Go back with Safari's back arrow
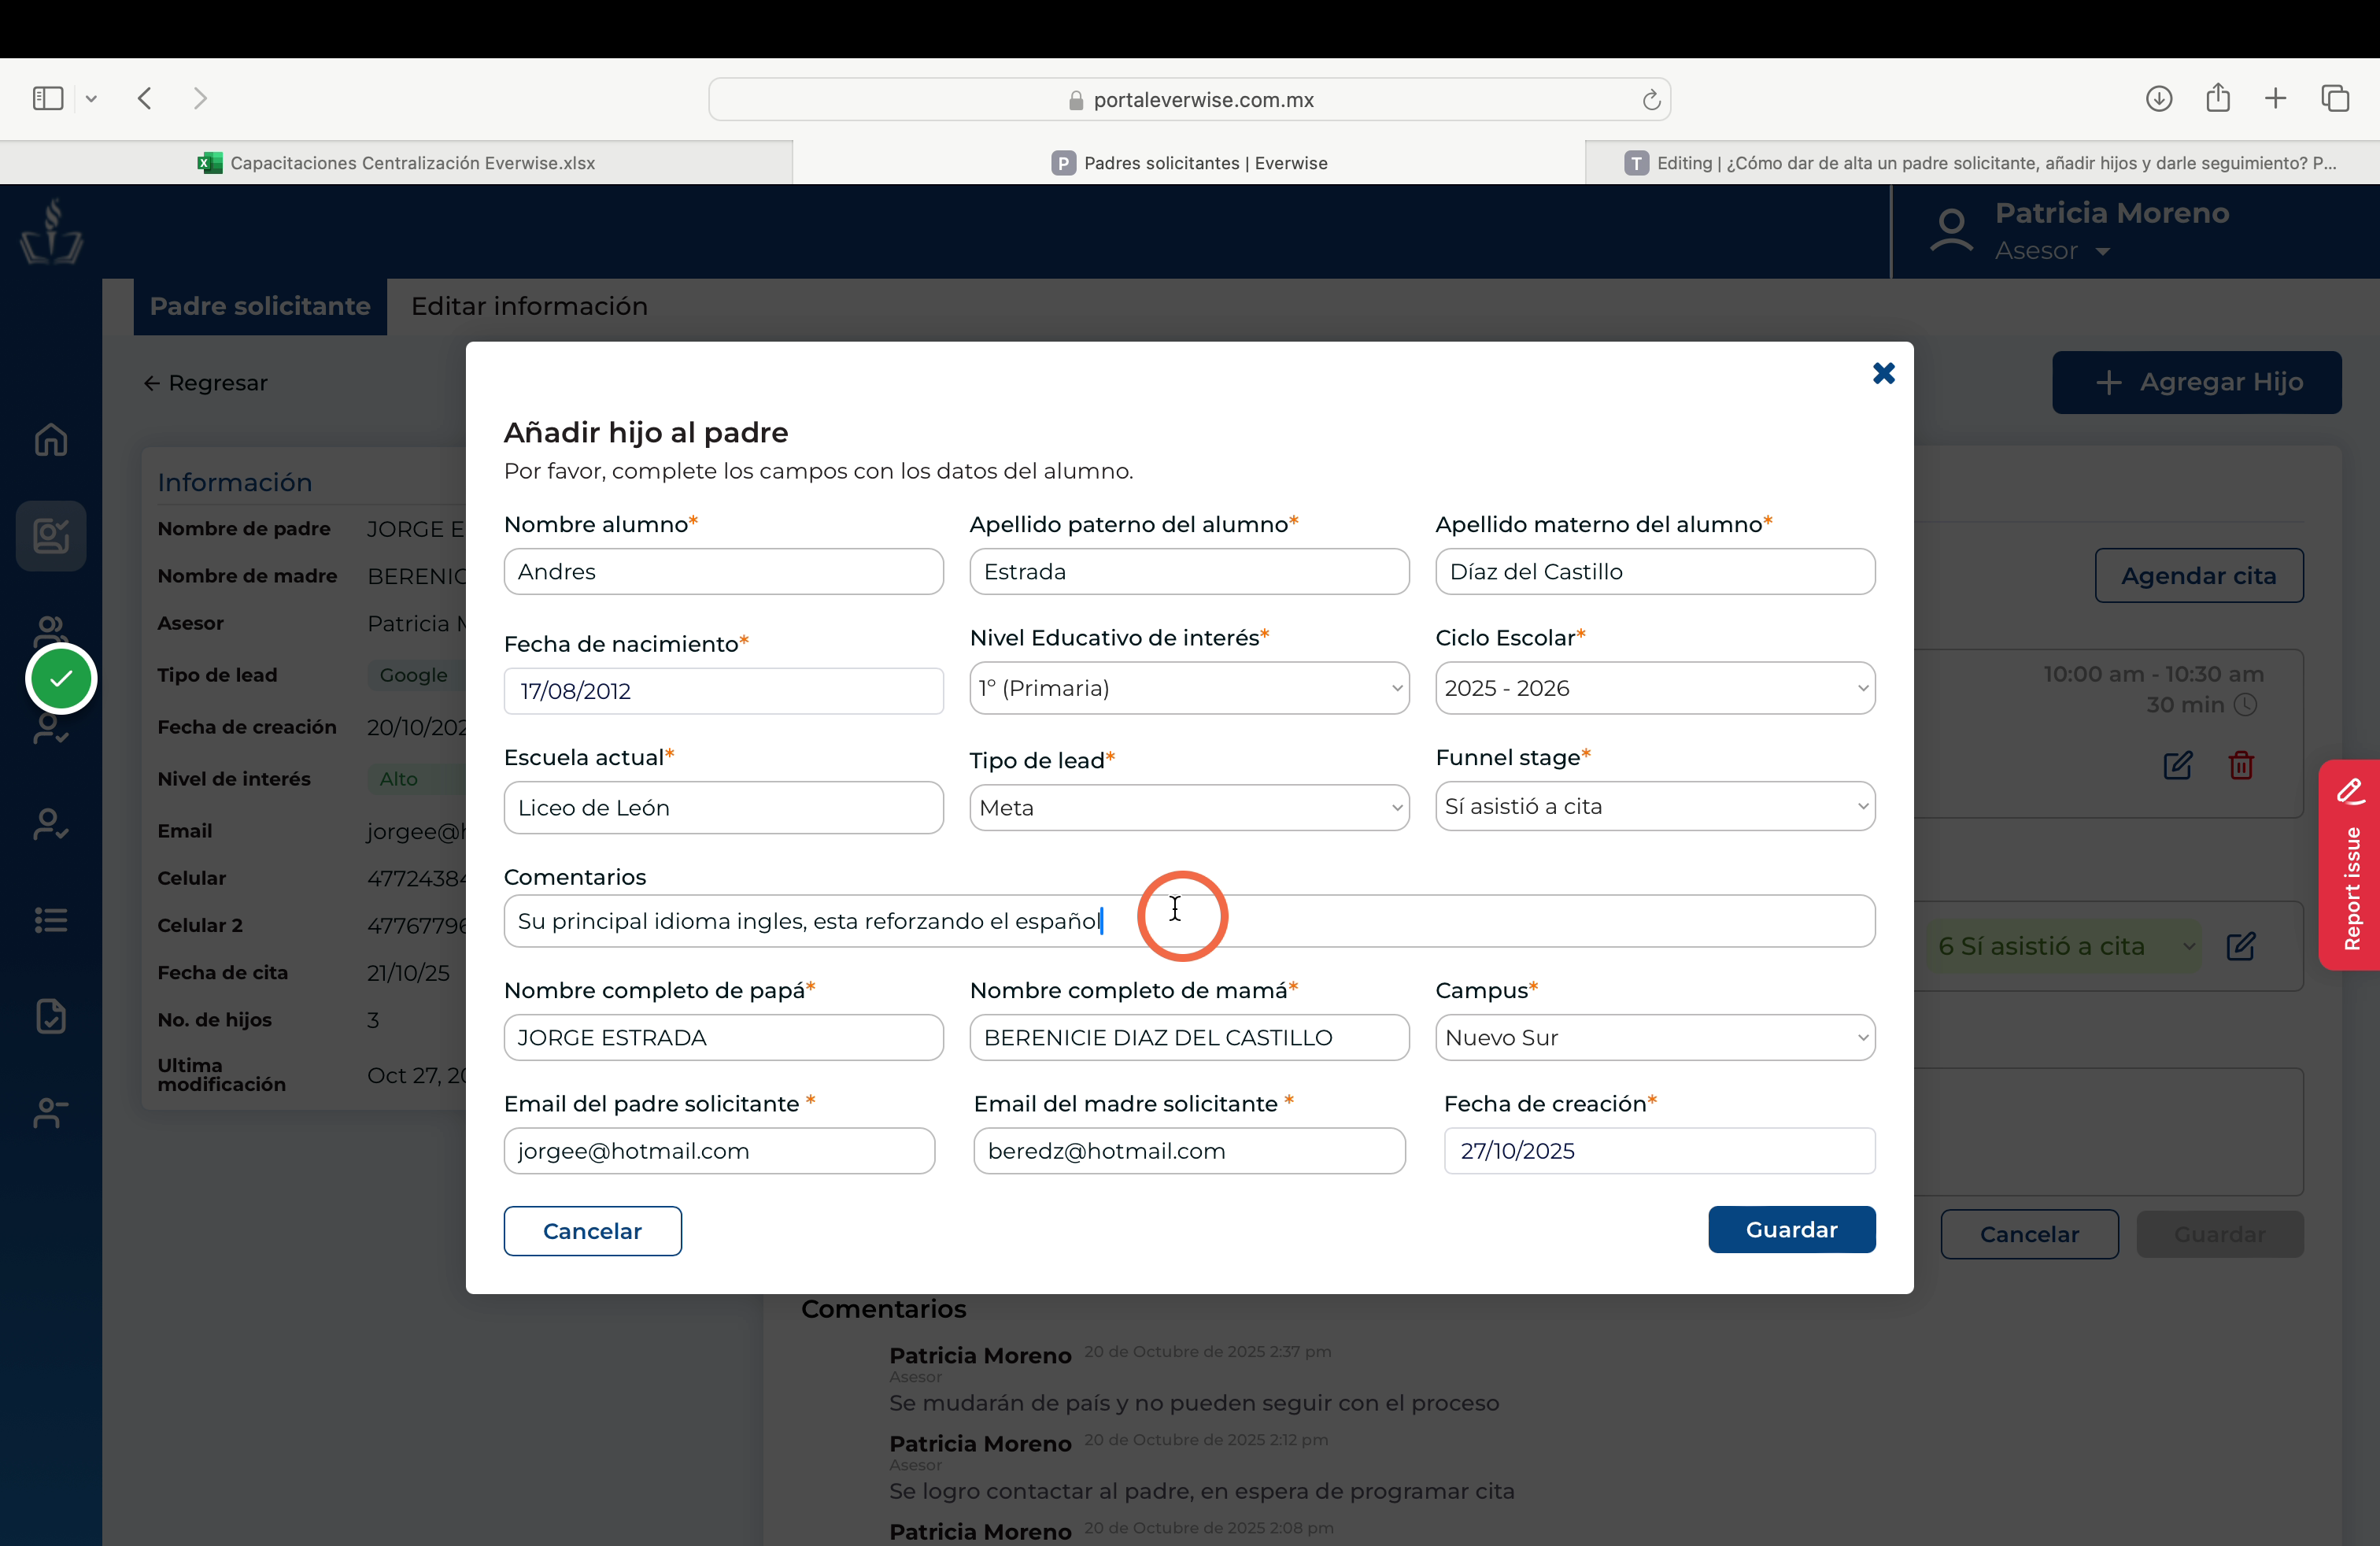This screenshot has width=2380, height=1546. tap(145, 98)
